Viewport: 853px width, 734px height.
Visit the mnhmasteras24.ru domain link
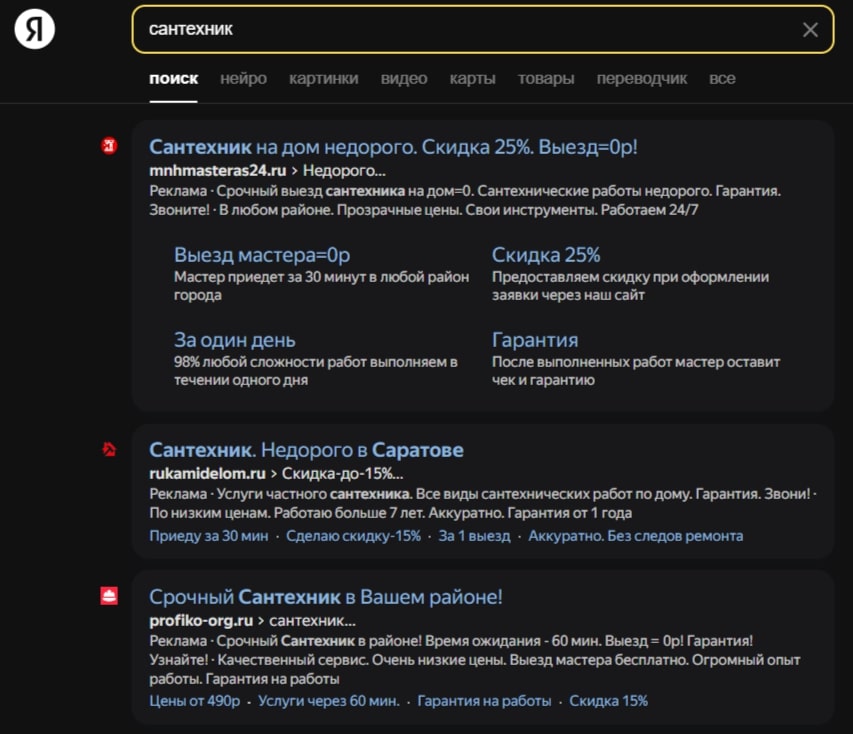218,170
